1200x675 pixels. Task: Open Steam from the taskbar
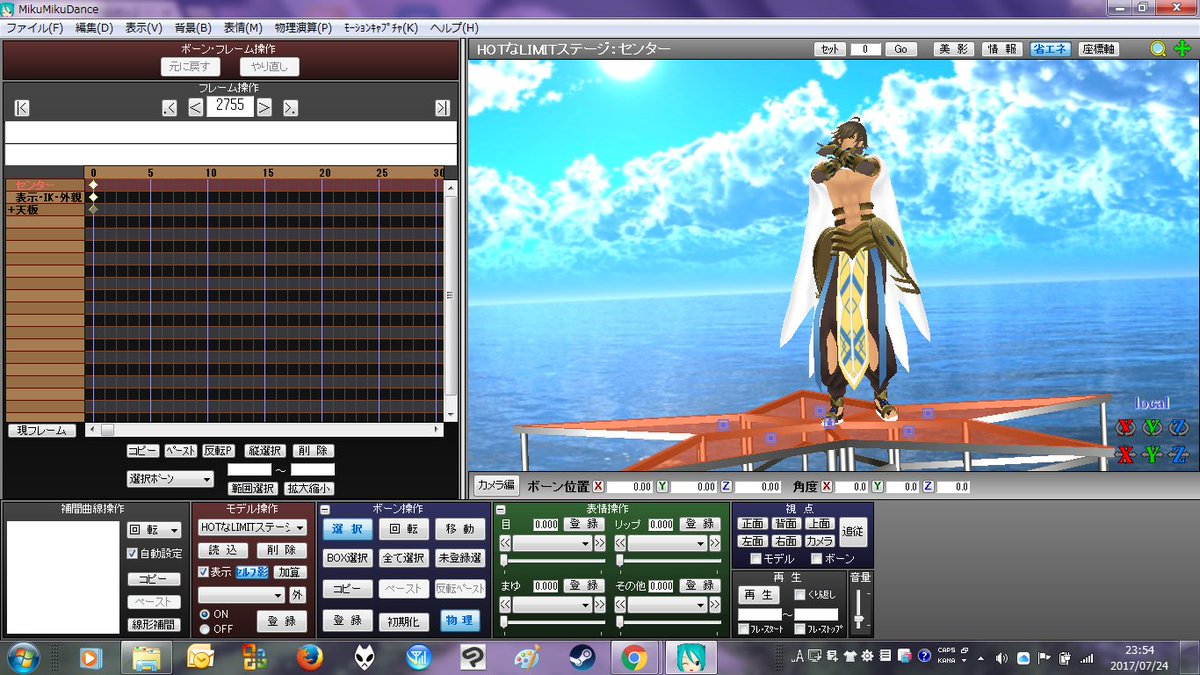[x=581, y=657]
